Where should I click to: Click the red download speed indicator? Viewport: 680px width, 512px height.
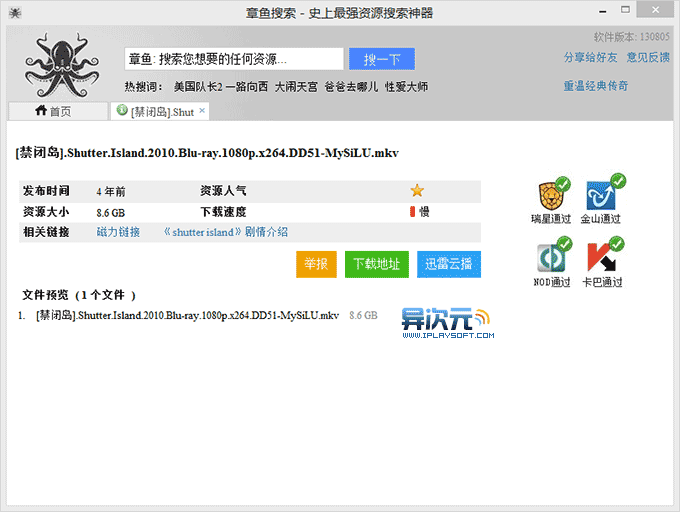pyautogui.click(x=413, y=212)
